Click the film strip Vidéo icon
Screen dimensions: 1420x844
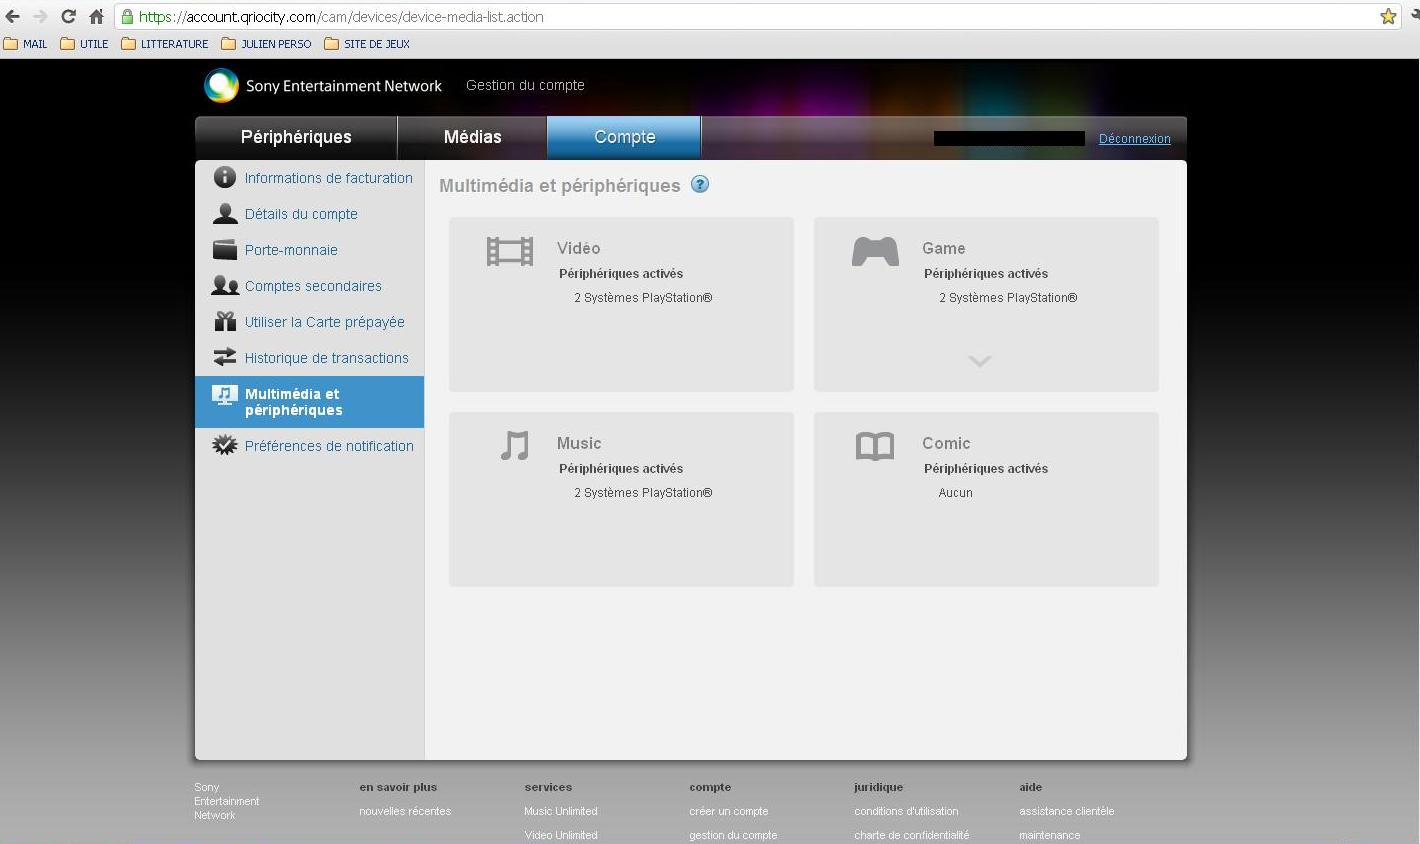(x=510, y=251)
